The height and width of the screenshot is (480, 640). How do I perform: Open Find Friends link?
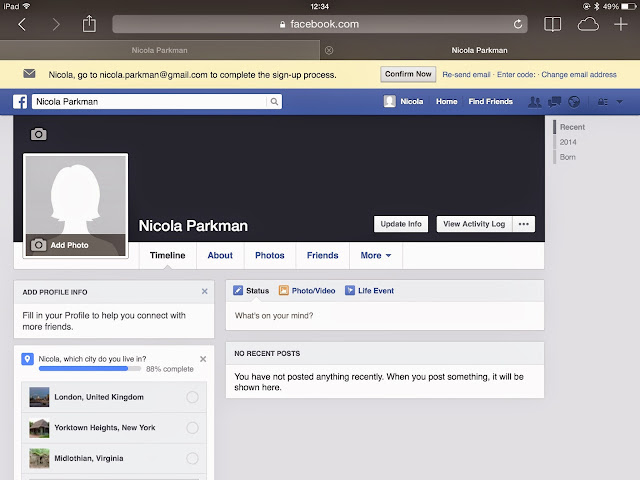pyautogui.click(x=490, y=101)
